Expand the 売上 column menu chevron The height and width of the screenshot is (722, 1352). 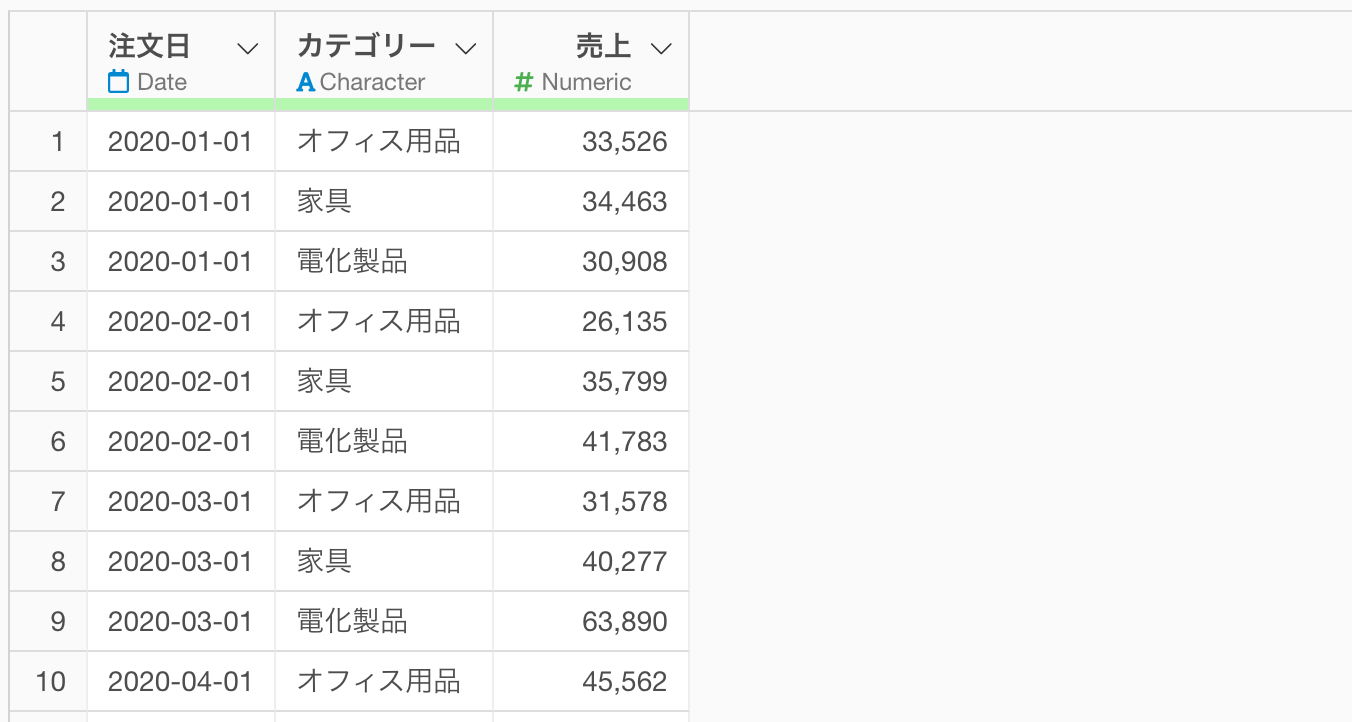tap(661, 48)
